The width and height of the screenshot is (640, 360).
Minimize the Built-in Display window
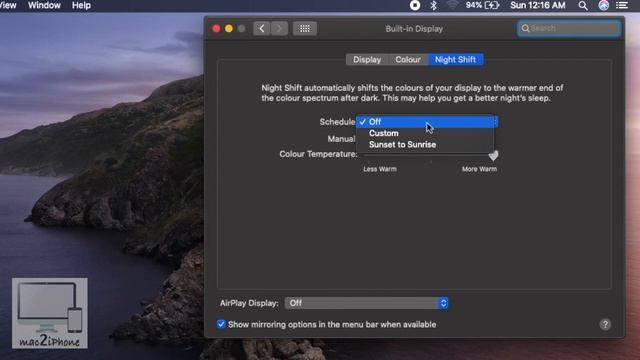pyautogui.click(x=229, y=29)
